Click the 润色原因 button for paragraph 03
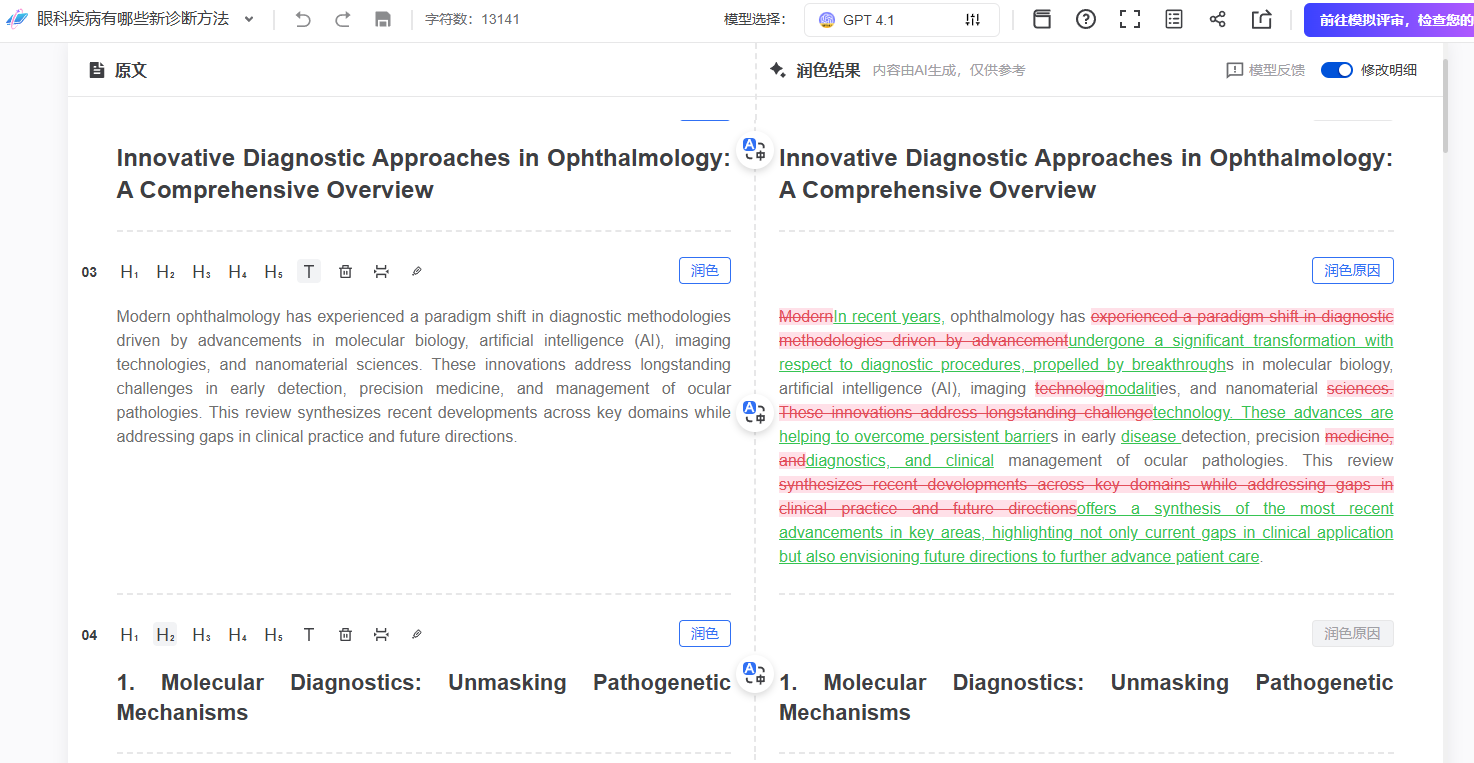This screenshot has height=763, width=1474. [1352, 270]
